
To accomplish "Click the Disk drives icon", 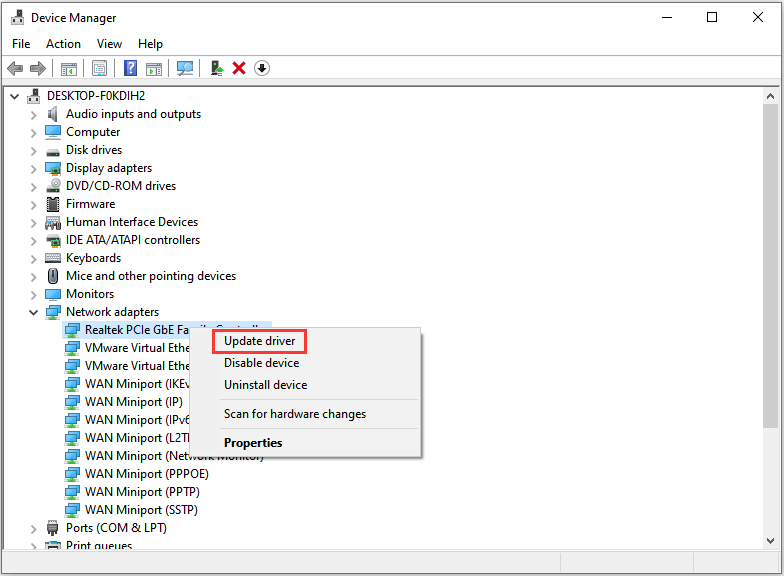I will click(x=52, y=151).
